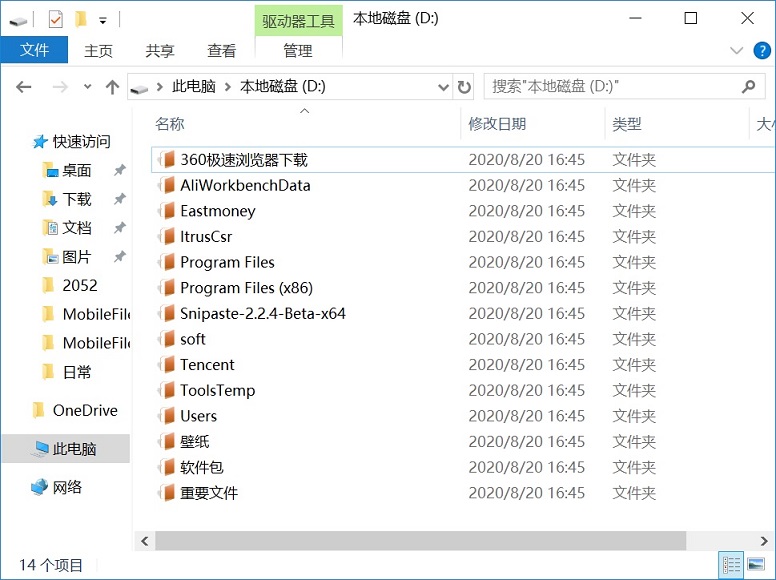Screen dimensions: 776x580
Task: Click the horizontal scrollbar thumb
Action: [421, 541]
